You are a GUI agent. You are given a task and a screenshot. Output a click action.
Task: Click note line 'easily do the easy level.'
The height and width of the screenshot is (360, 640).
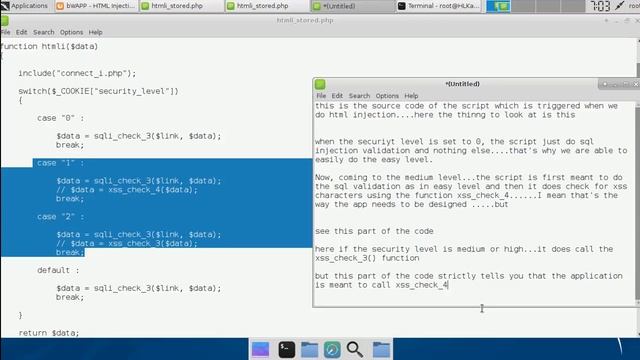(x=374, y=160)
